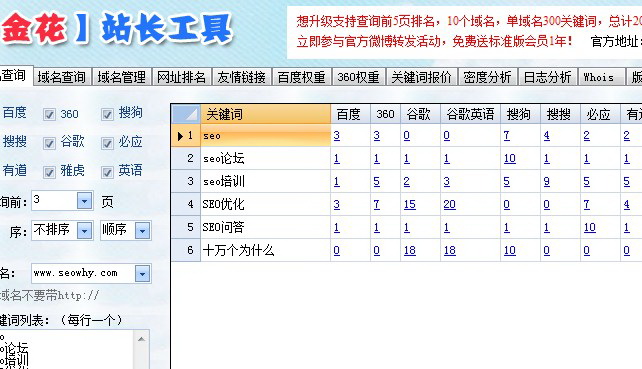Open the www.seowhy.com domain dropdown
Viewport: 642px width, 369px height.
pos(142,274)
